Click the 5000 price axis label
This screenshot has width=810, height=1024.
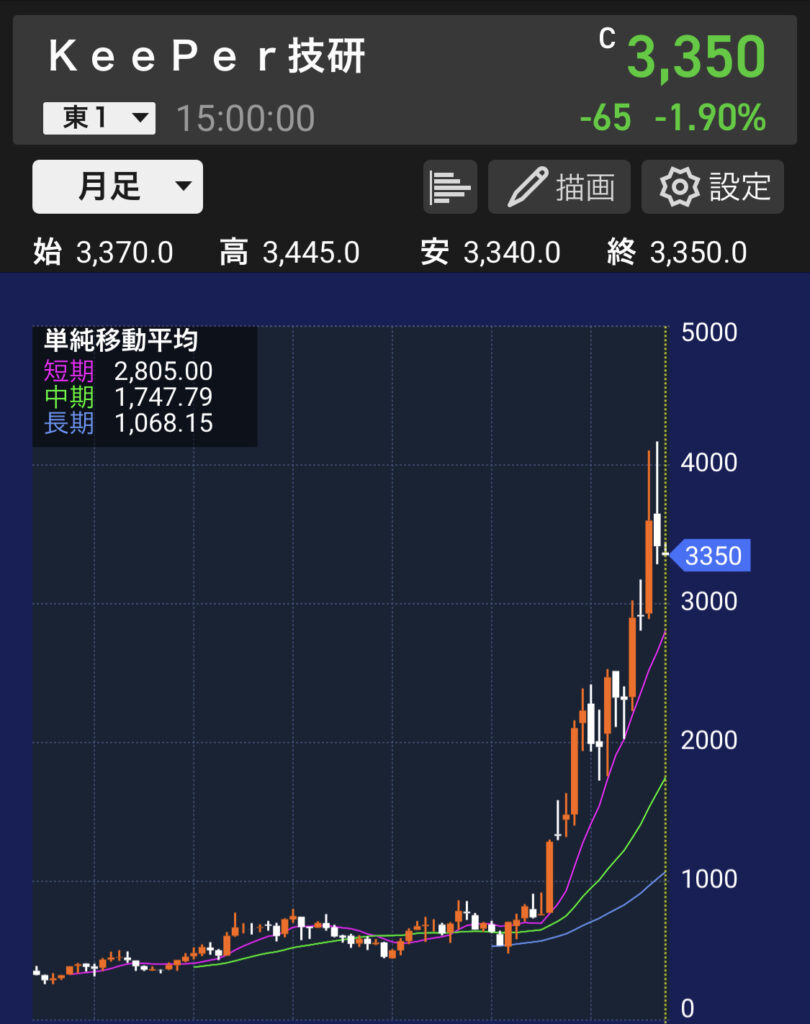tap(709, 332)
